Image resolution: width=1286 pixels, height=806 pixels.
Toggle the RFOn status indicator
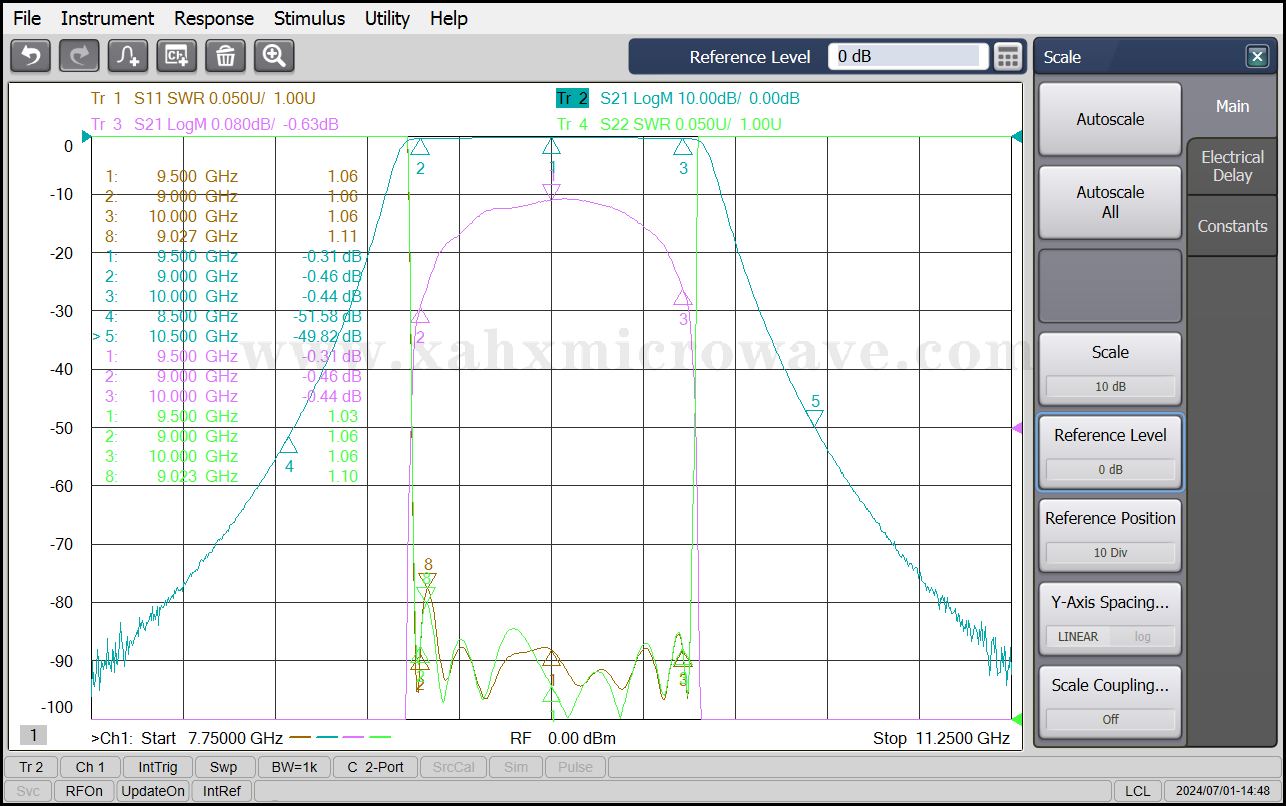pyautogui.click(x=84, y=791)
